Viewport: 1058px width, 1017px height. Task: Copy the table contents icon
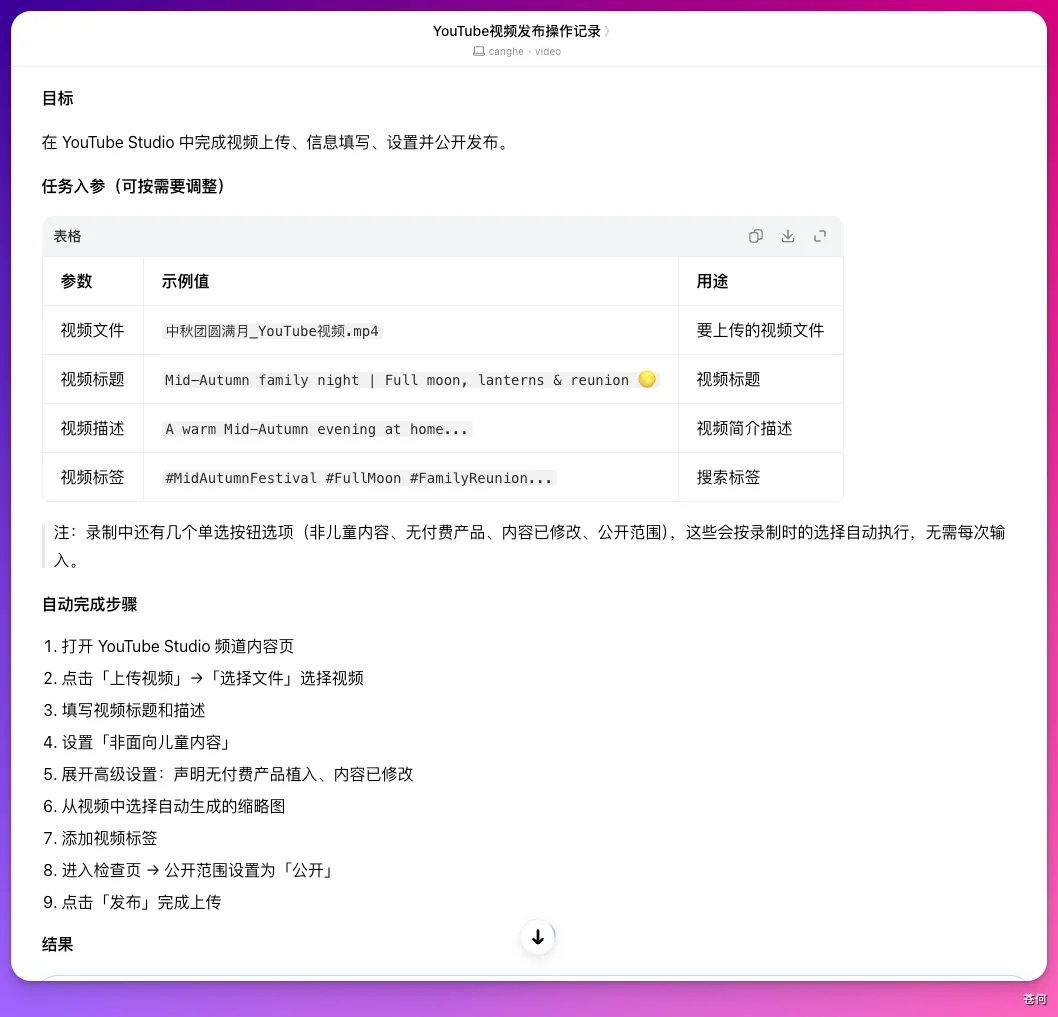pyautogui.click(x=756, y=236)
